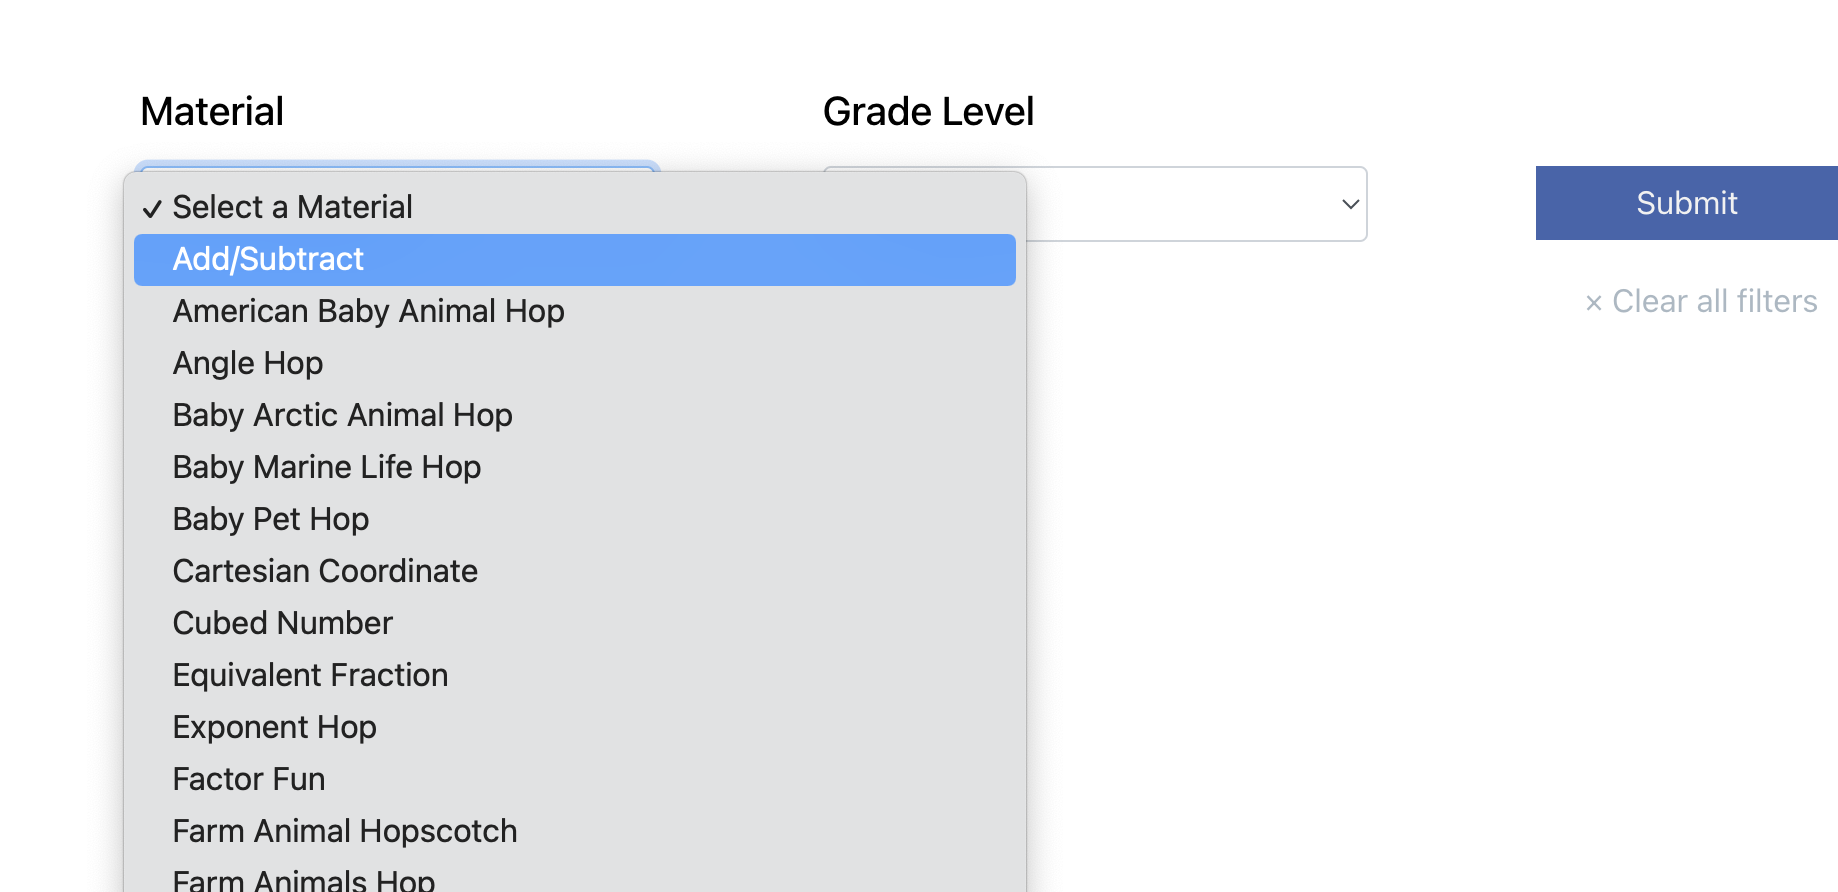
Task: Open the Grade Level dropdown
Action: pos(1197,204)
